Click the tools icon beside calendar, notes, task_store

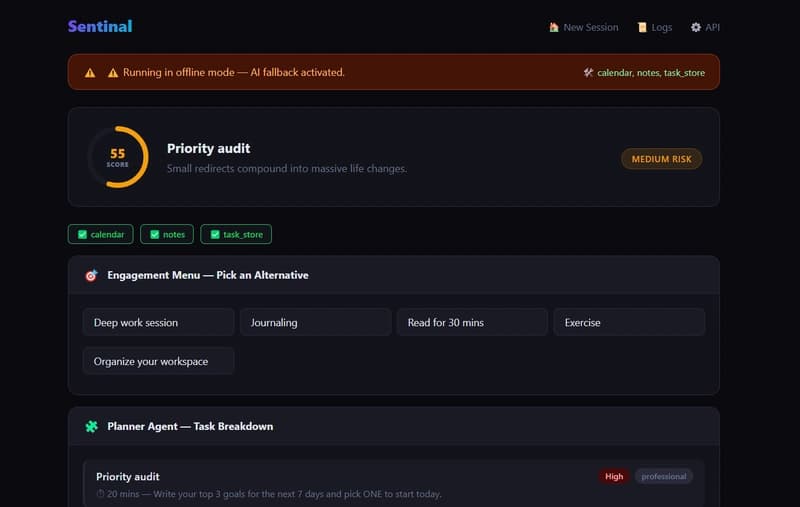point(588,72)
